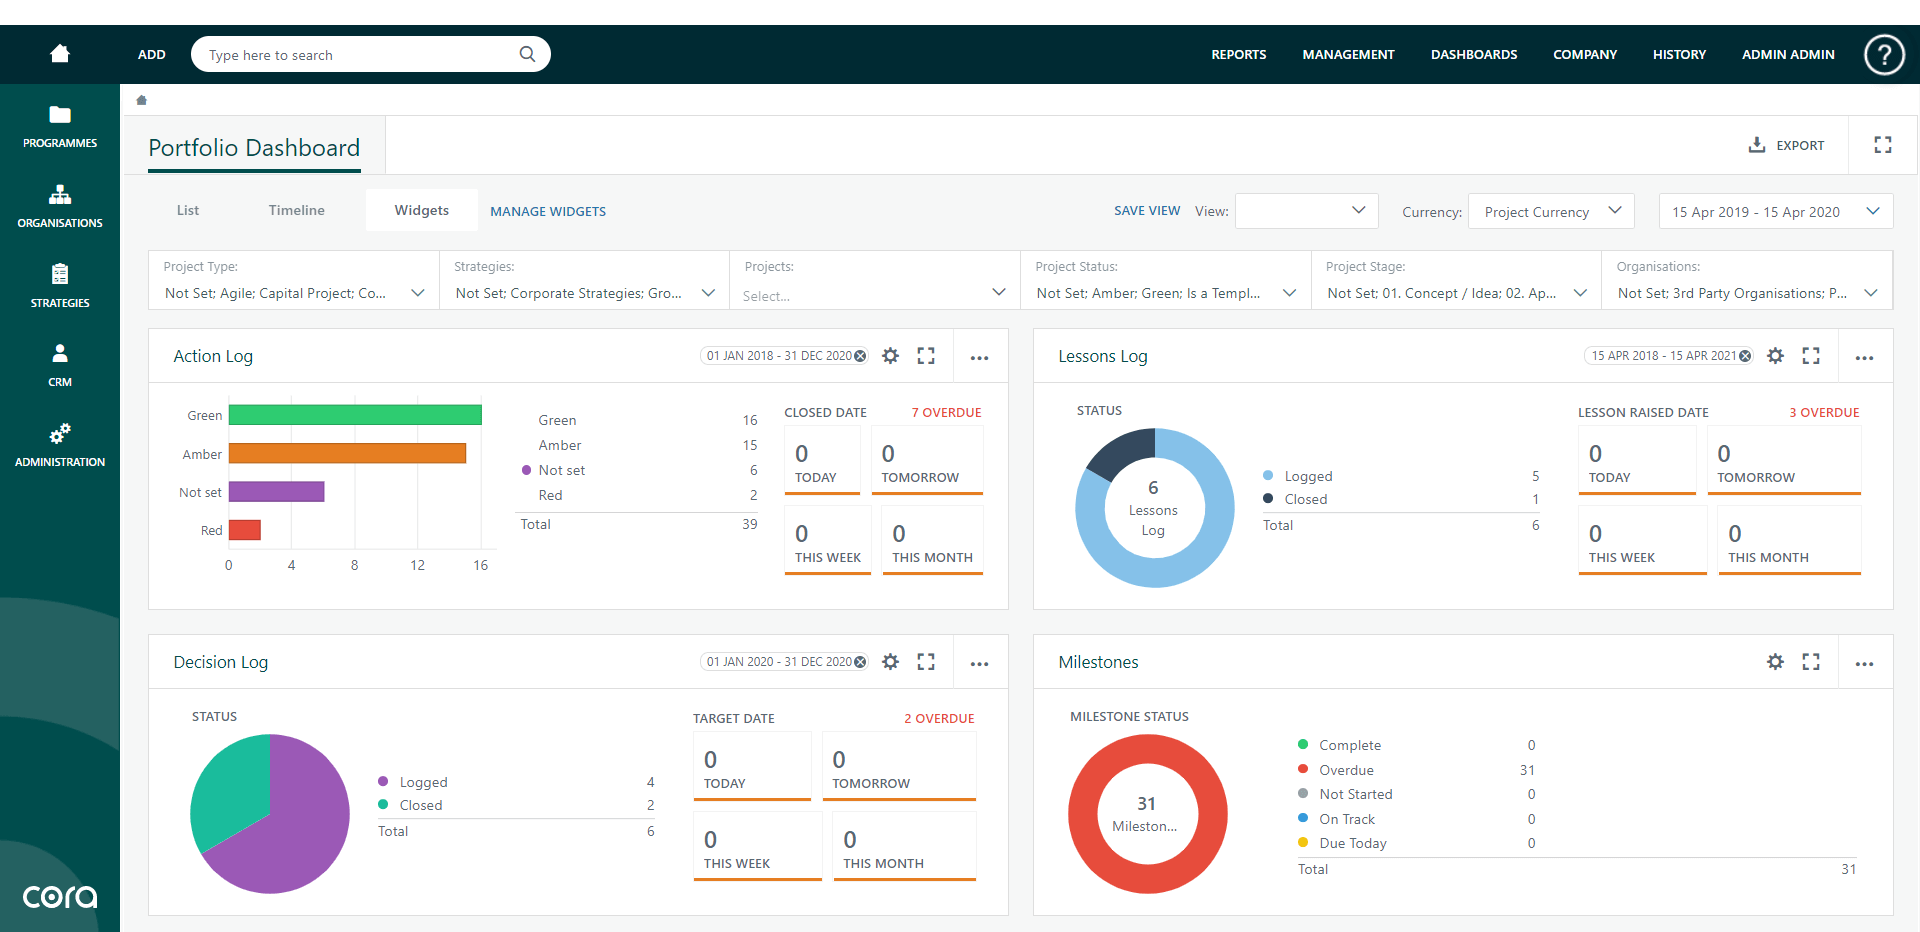Image resolution: width=1920 pixels, height=932 pixels.
Task: Click Overdue legend item in Milestones
Action: pos(1346,770)
